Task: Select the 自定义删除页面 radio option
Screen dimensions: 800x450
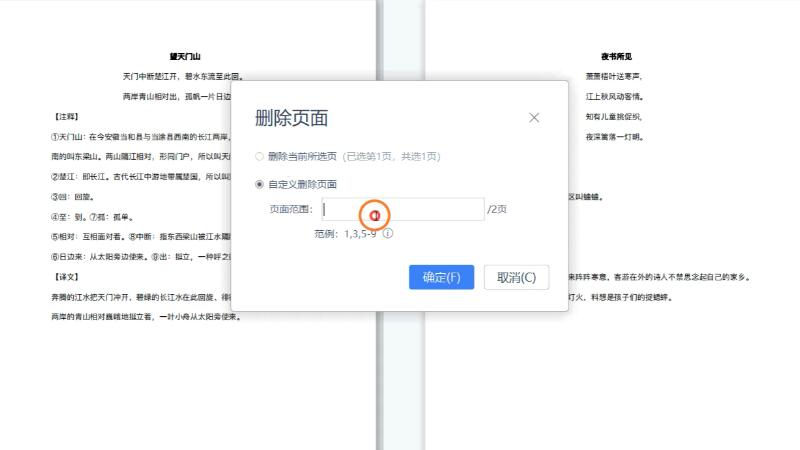Action: 261,184
